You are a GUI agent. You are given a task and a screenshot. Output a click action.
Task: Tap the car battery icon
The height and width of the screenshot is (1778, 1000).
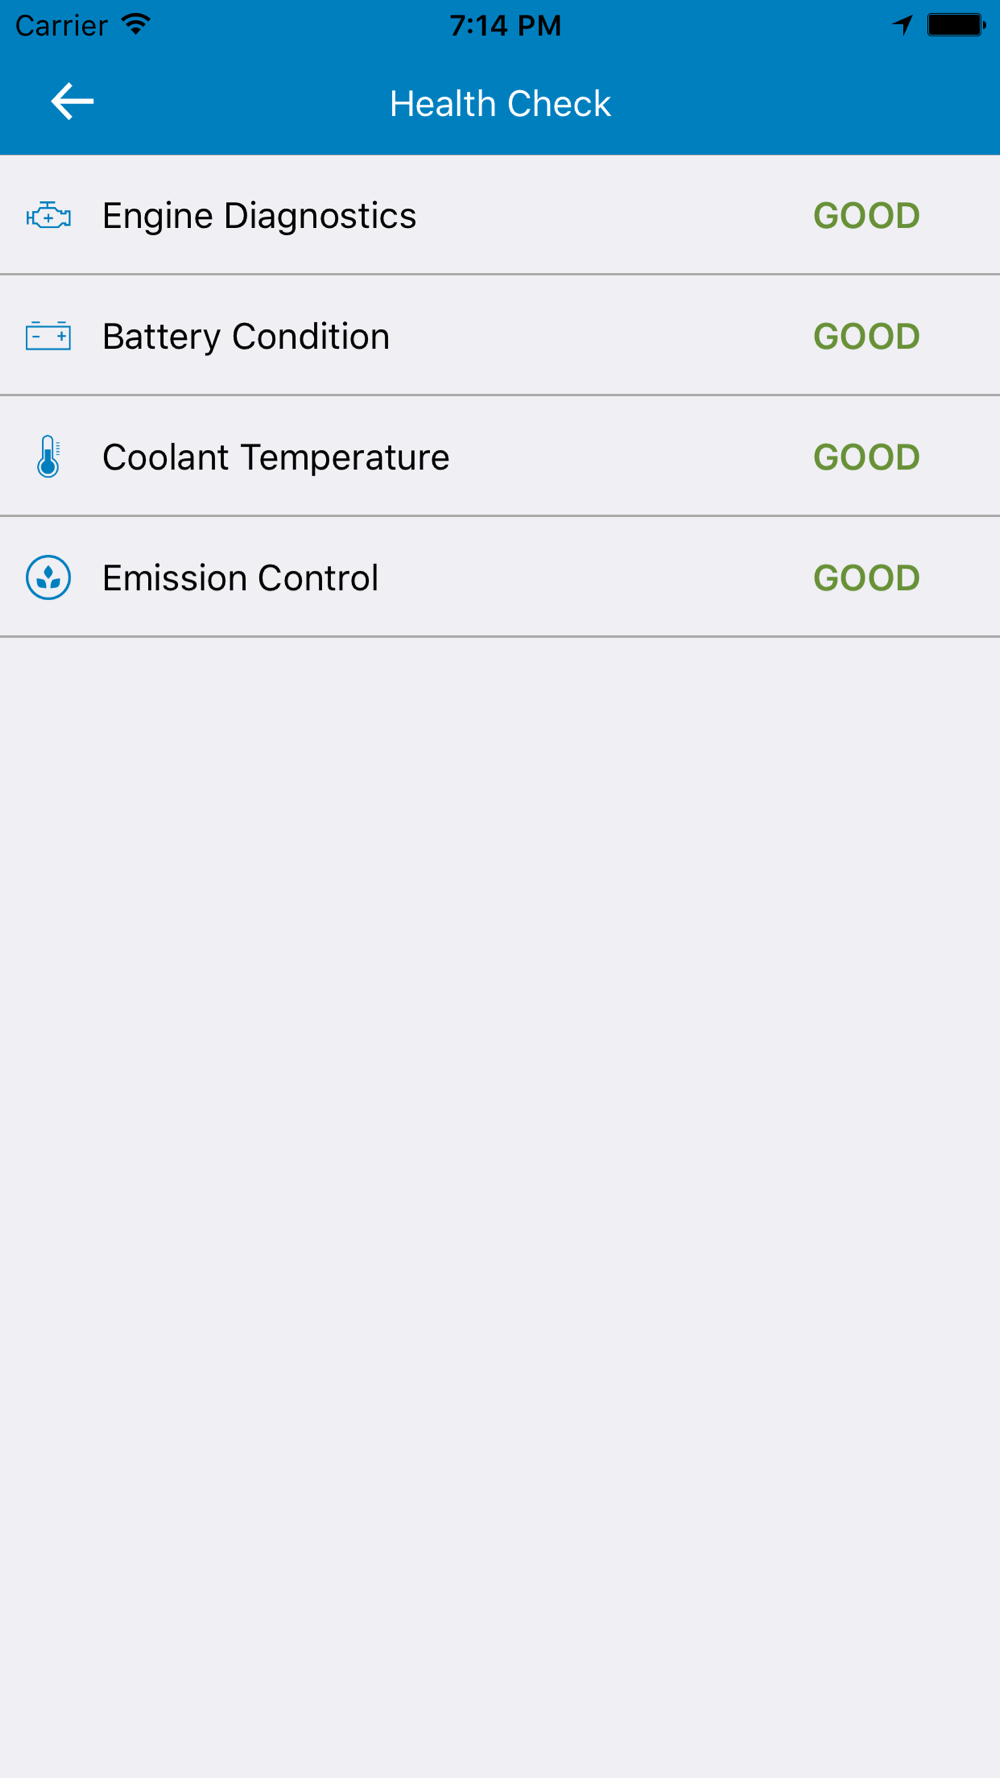(x=48, y=336)
